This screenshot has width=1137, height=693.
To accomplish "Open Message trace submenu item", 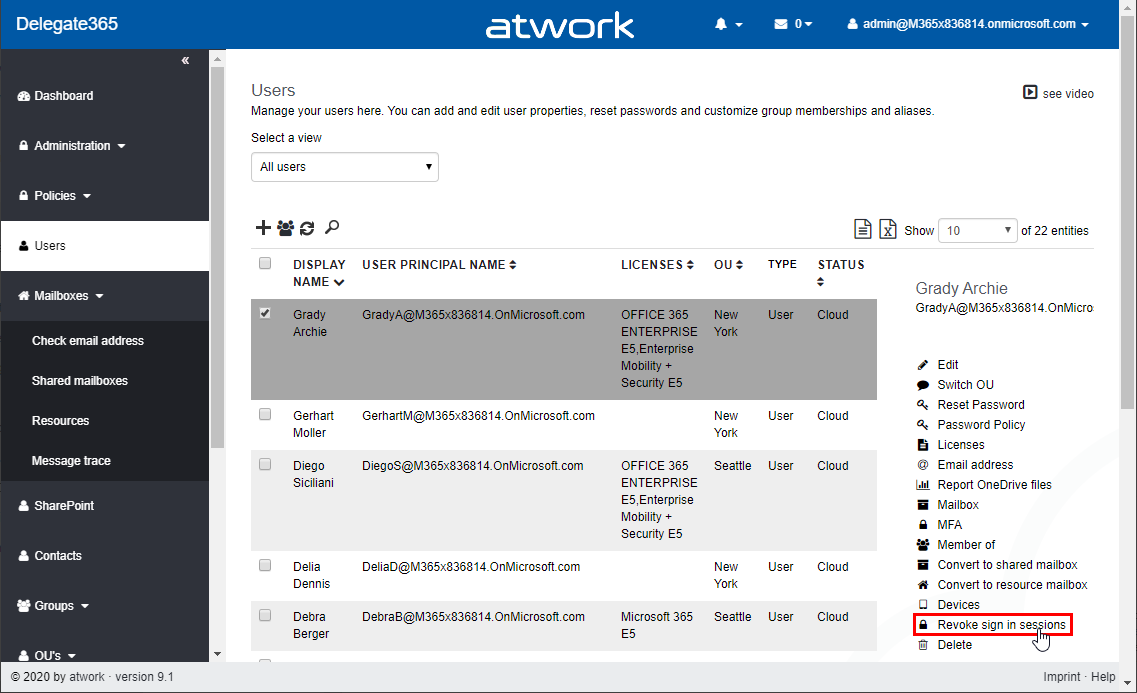I will [x=71, y=460].
